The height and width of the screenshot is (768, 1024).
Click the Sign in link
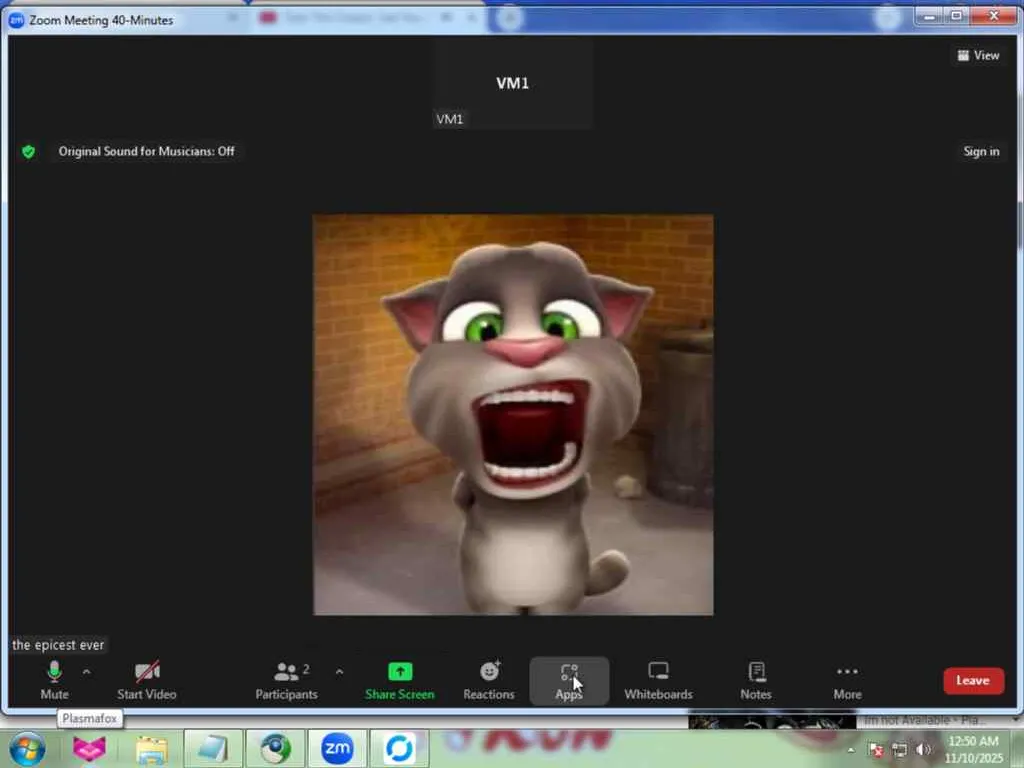pos(981,152)
